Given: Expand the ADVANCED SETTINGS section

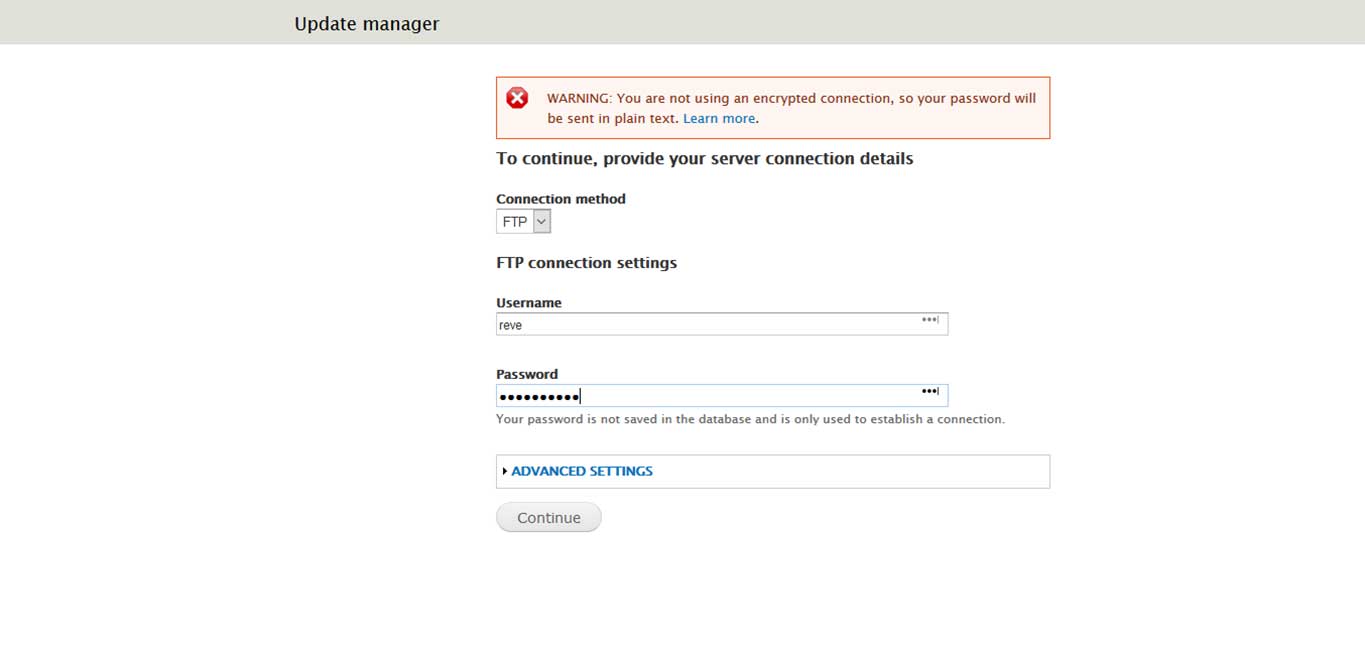Looking at the screenshot, I should coord(582,471).
